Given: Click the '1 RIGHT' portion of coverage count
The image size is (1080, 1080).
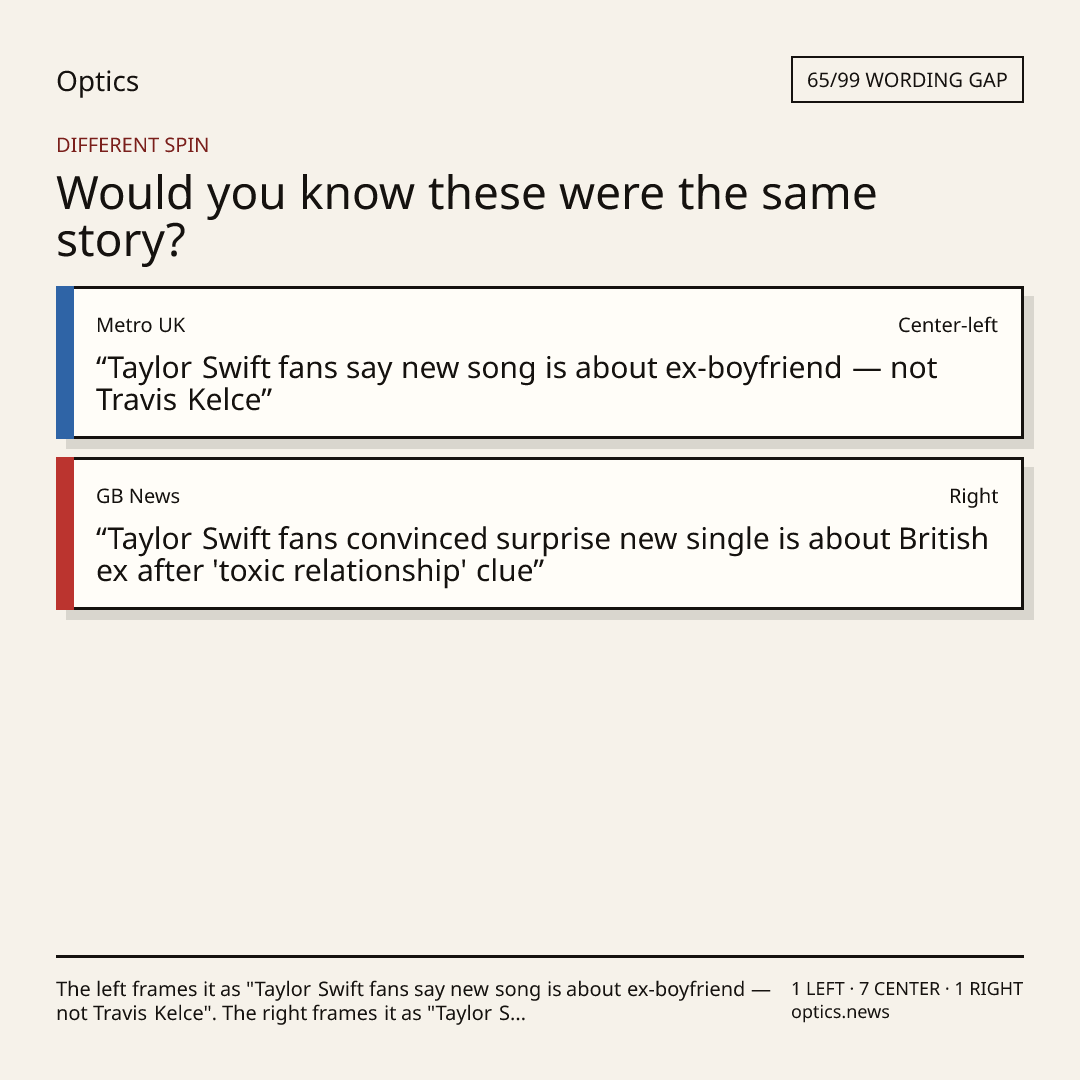Looking at the screenshot, I should click(x=988, y=989).
